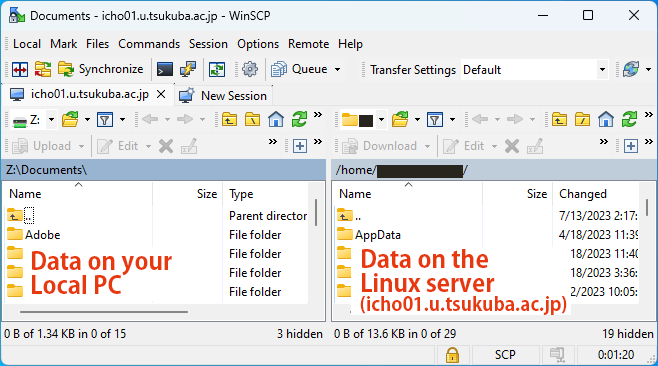Open the Terminal console icon
The image size is (658, 366).
[165, 69]
